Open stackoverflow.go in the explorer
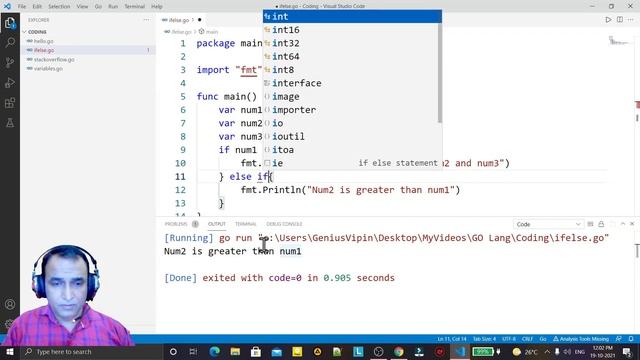Image resolution: width=640 pixels, height=360 pixels. (54, 60)
